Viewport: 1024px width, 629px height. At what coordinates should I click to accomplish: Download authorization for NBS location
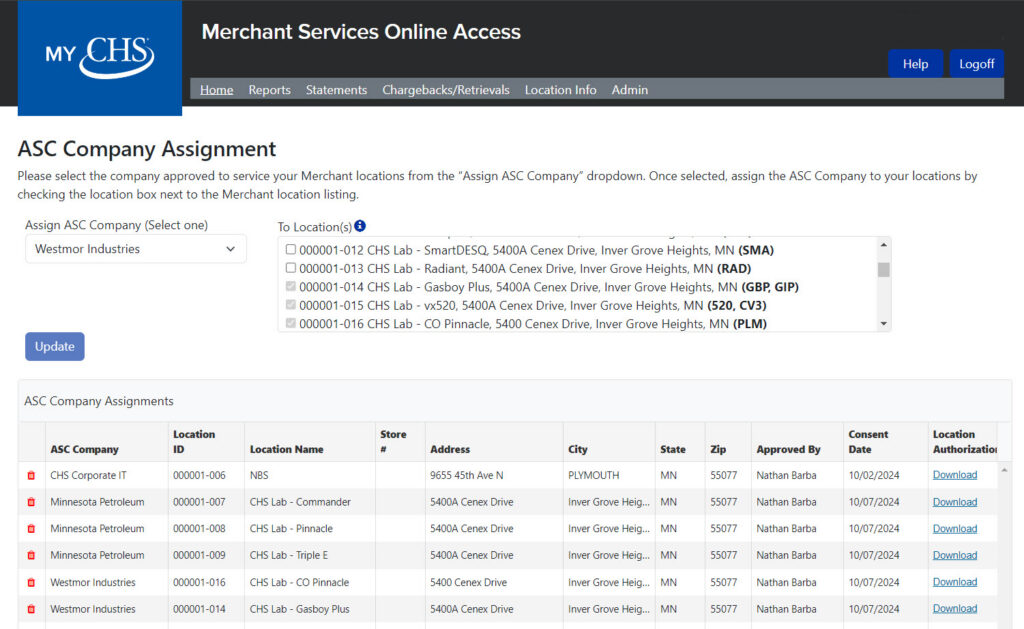(954, 475)
